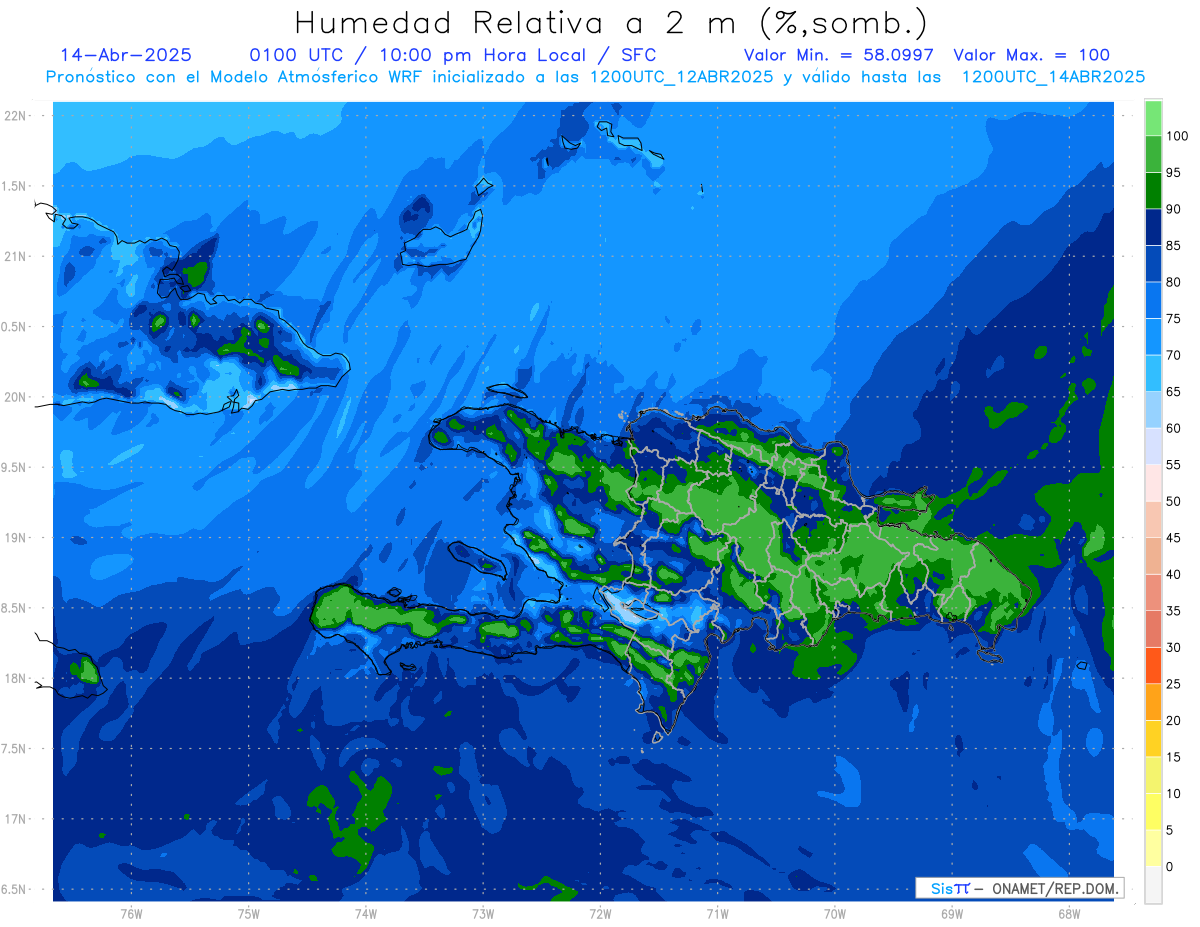The height and width of the screenshot is (927, 1200).
Task: Click the legend value '50'
Action: 1174,501
